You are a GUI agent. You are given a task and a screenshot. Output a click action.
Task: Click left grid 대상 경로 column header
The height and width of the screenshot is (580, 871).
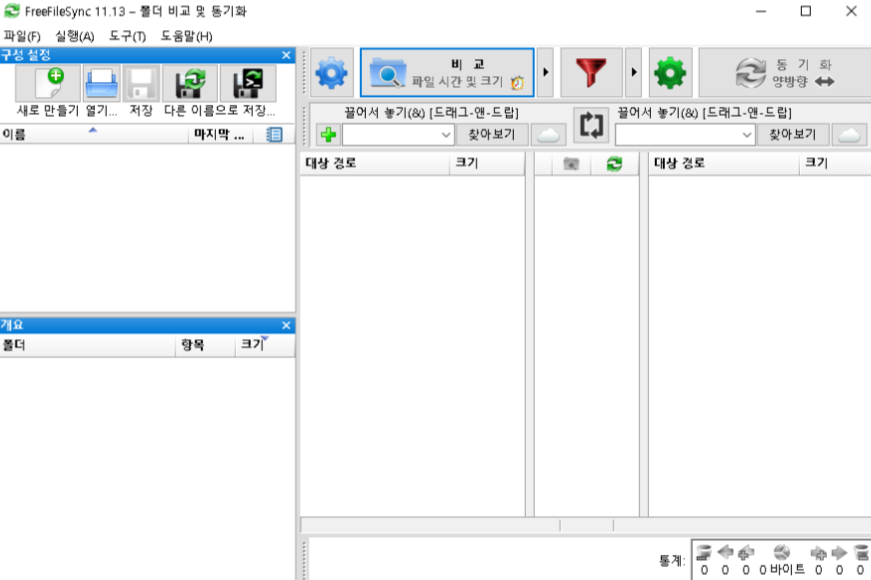pyautogui.click(x=374, y=164)
